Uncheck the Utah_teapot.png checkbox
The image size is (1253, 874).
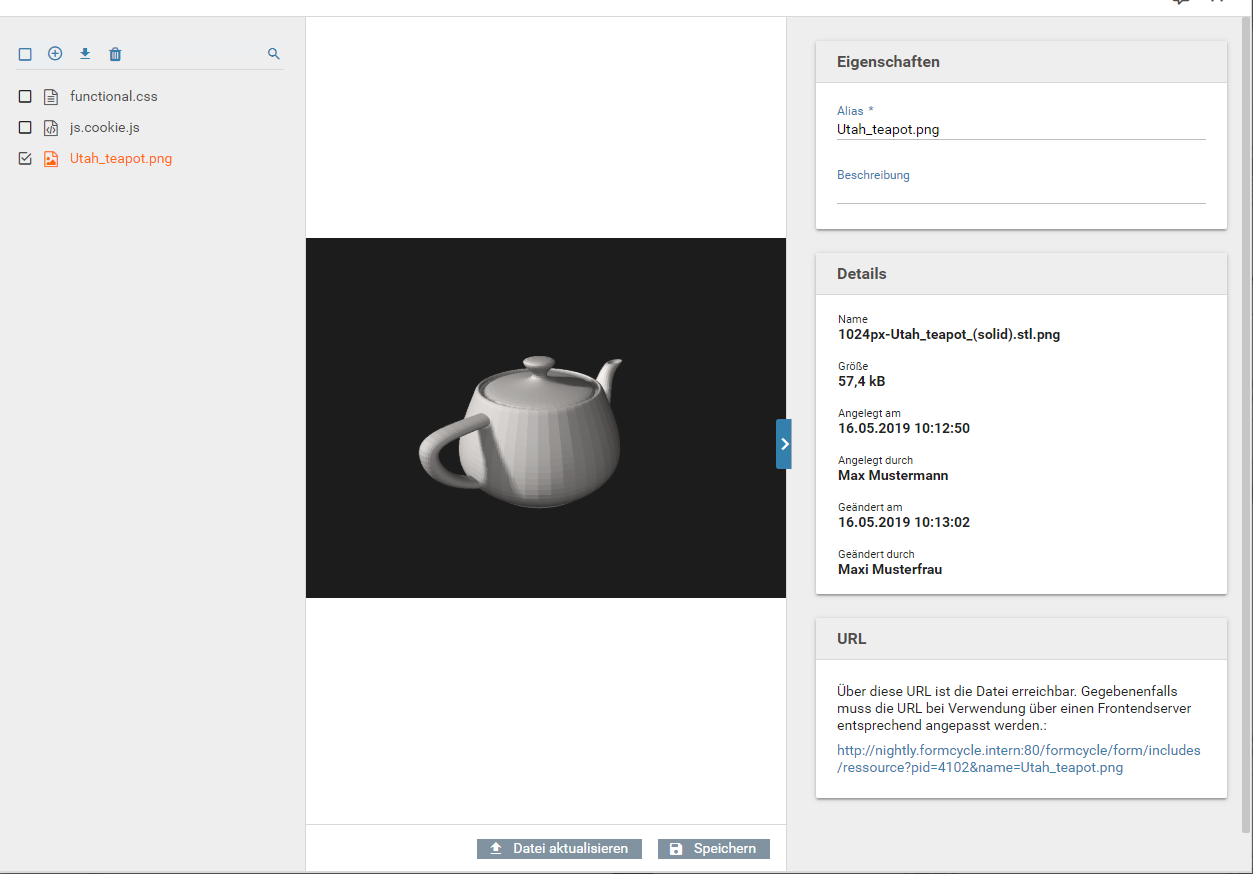(x=26, y=159)
